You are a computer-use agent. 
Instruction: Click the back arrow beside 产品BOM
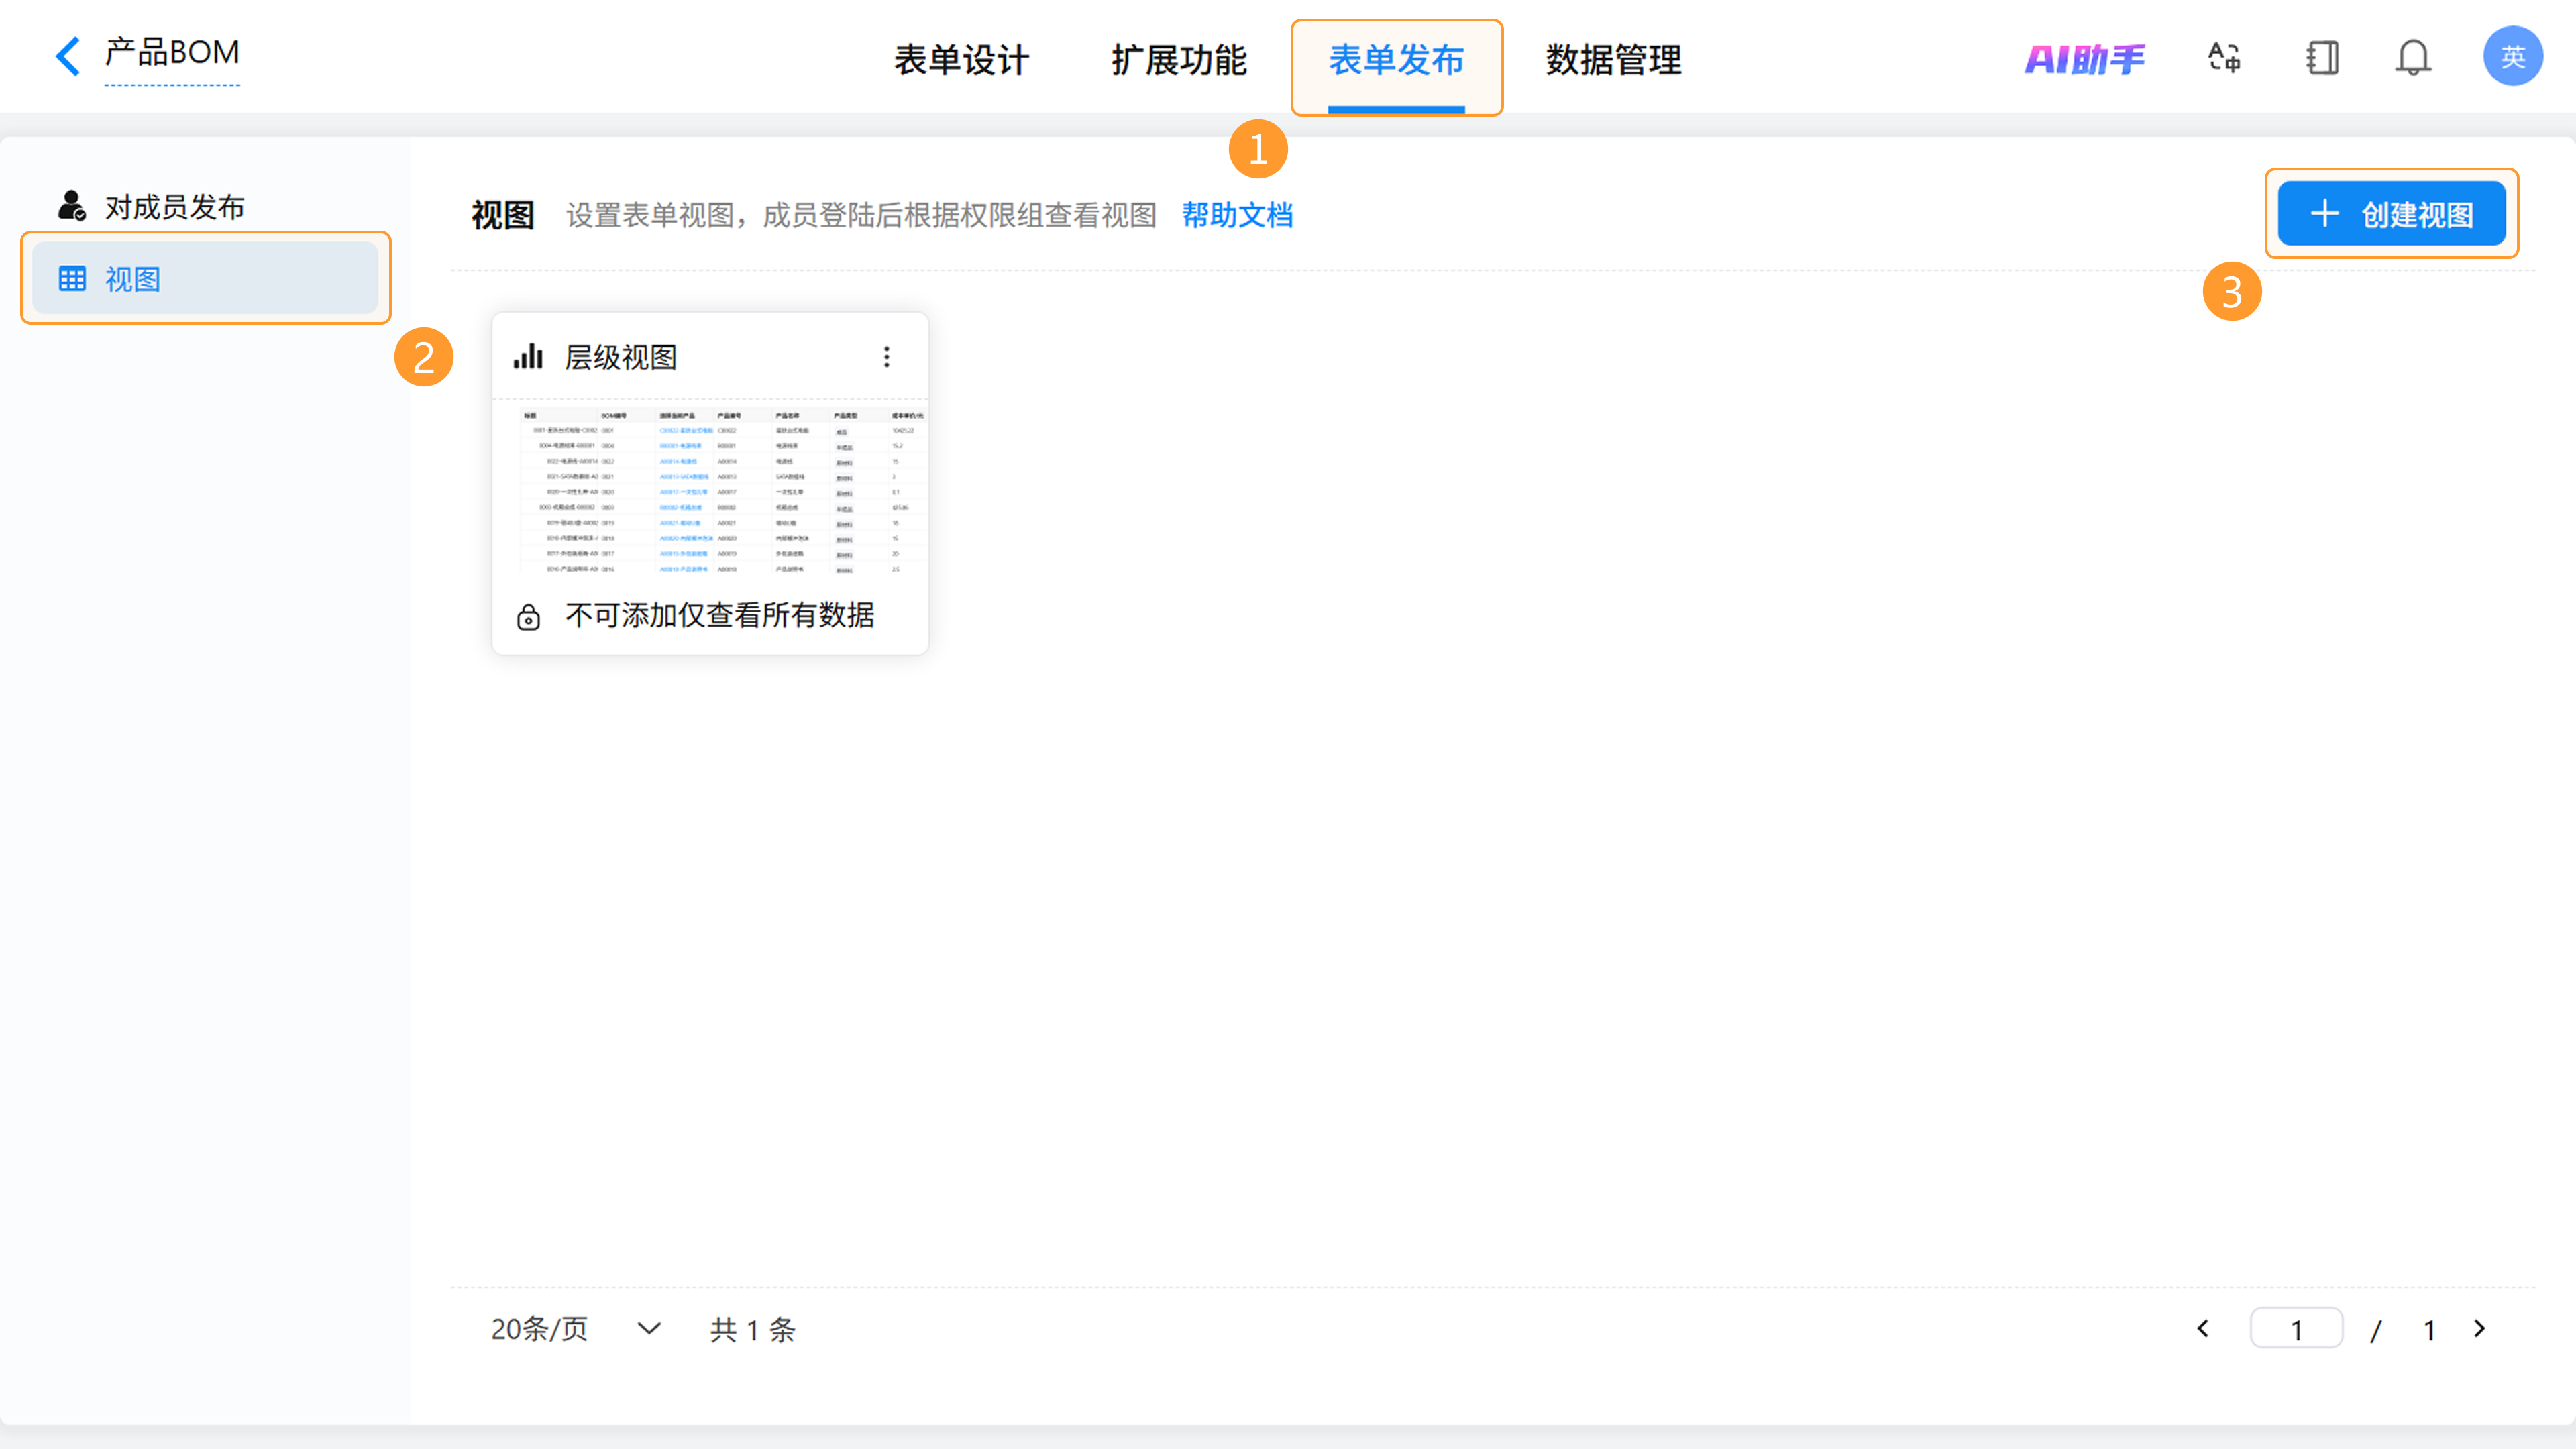coord(68,56)
